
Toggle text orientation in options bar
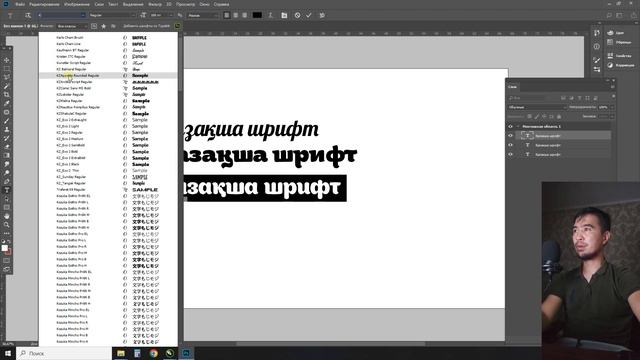[28, 15]
